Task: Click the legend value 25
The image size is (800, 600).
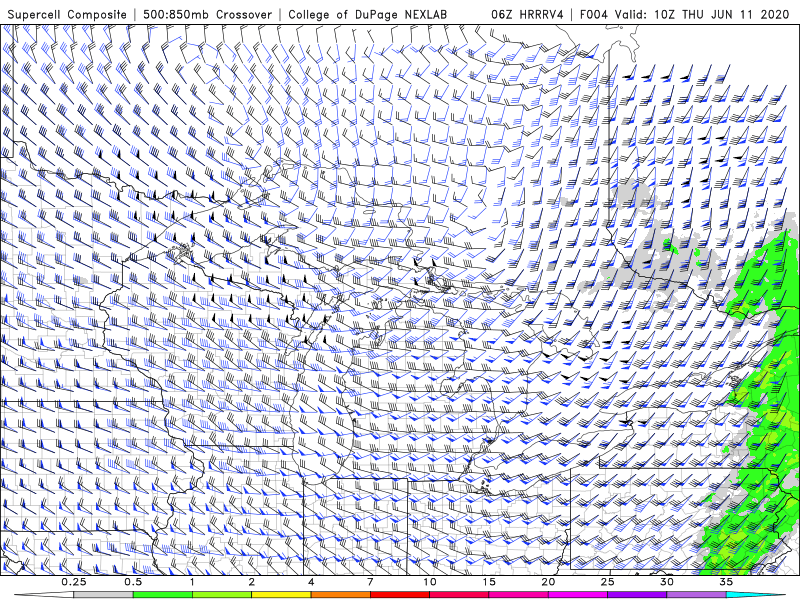Action: coord(608,582)
